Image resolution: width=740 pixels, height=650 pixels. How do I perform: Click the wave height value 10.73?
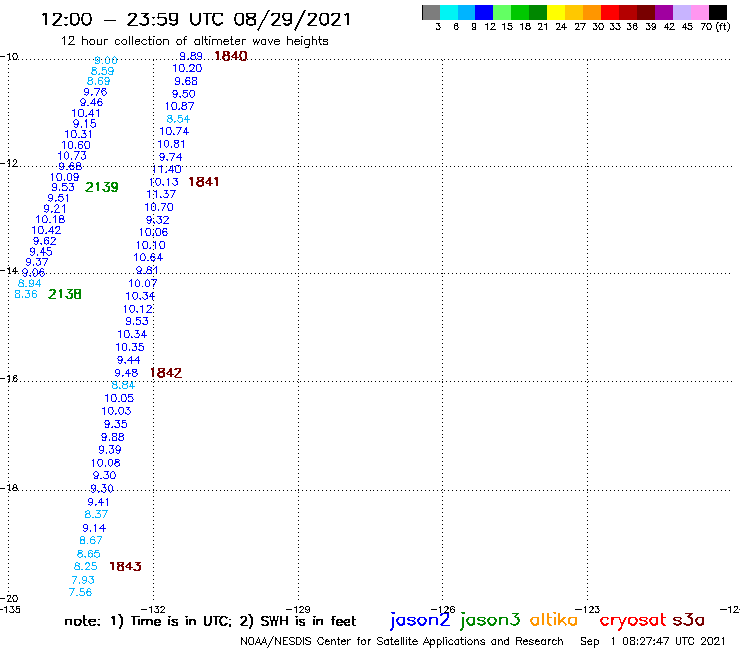click(x=72, y=156)
